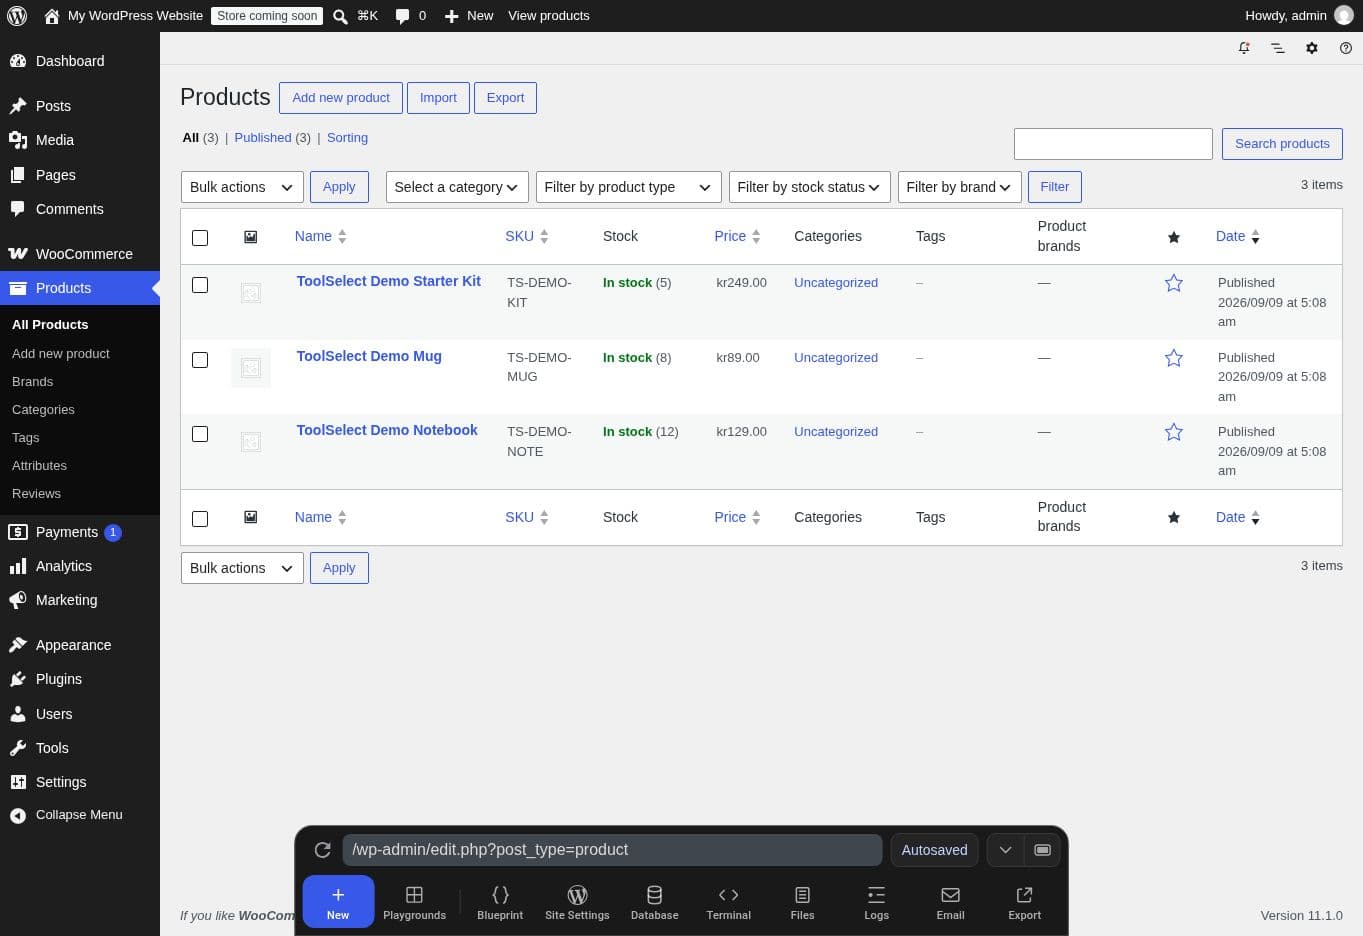This screenshot has height=936, width=1363.
Task: Tick the ToolSelect Demo Notebook row checkbox
Action: [x=200, y=434]
